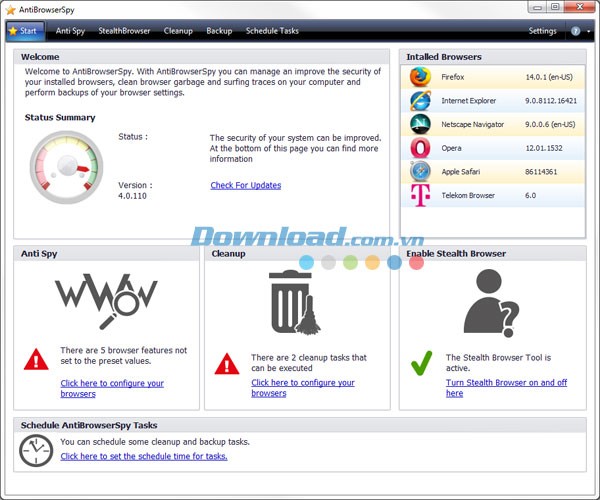Switch to the Anti Spy tab
The height and width of the screenshot is (500, 600).
click(70, 31)
